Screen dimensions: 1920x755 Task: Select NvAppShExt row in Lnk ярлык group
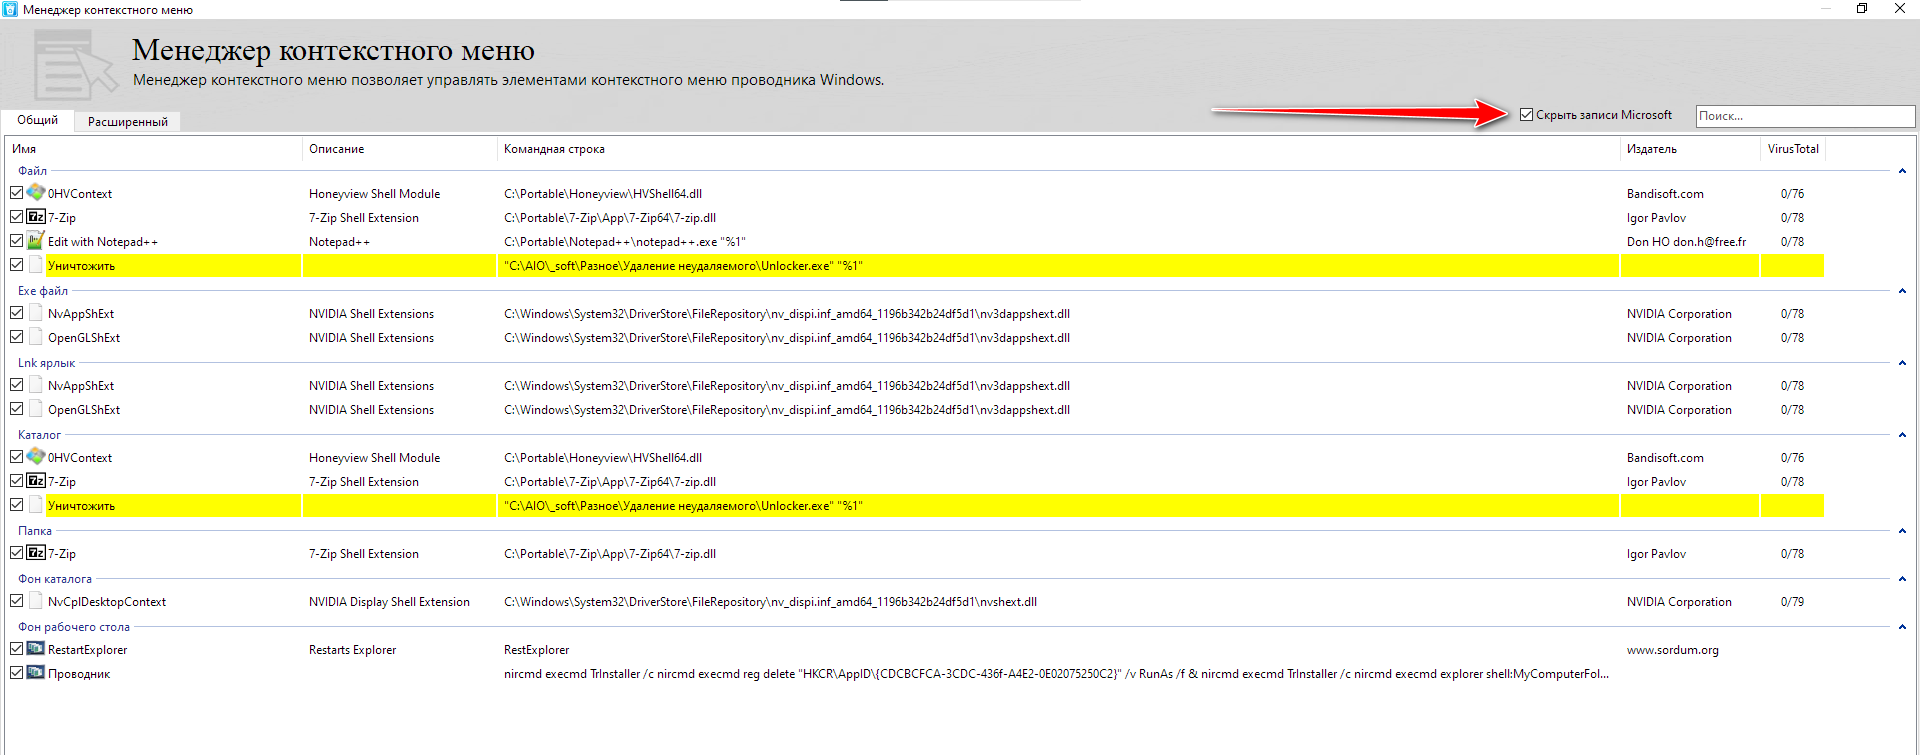914,385
